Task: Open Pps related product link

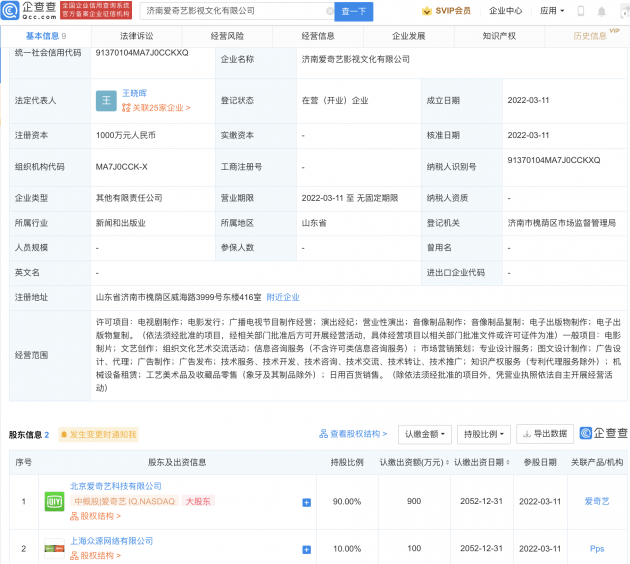Action: (x=597, y=549)
